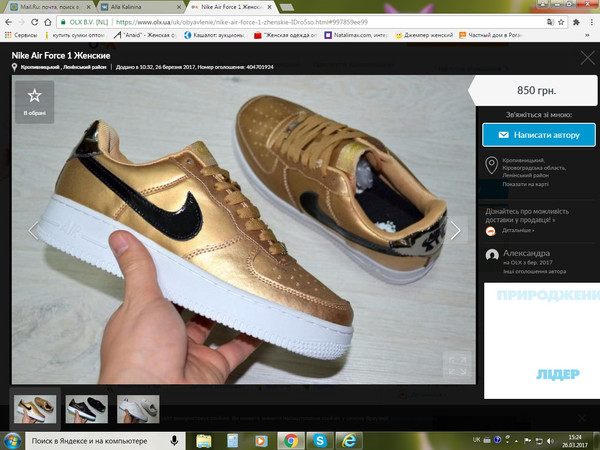Close the photo gallery with the X

pyautogui.click(x=587, y=58)
